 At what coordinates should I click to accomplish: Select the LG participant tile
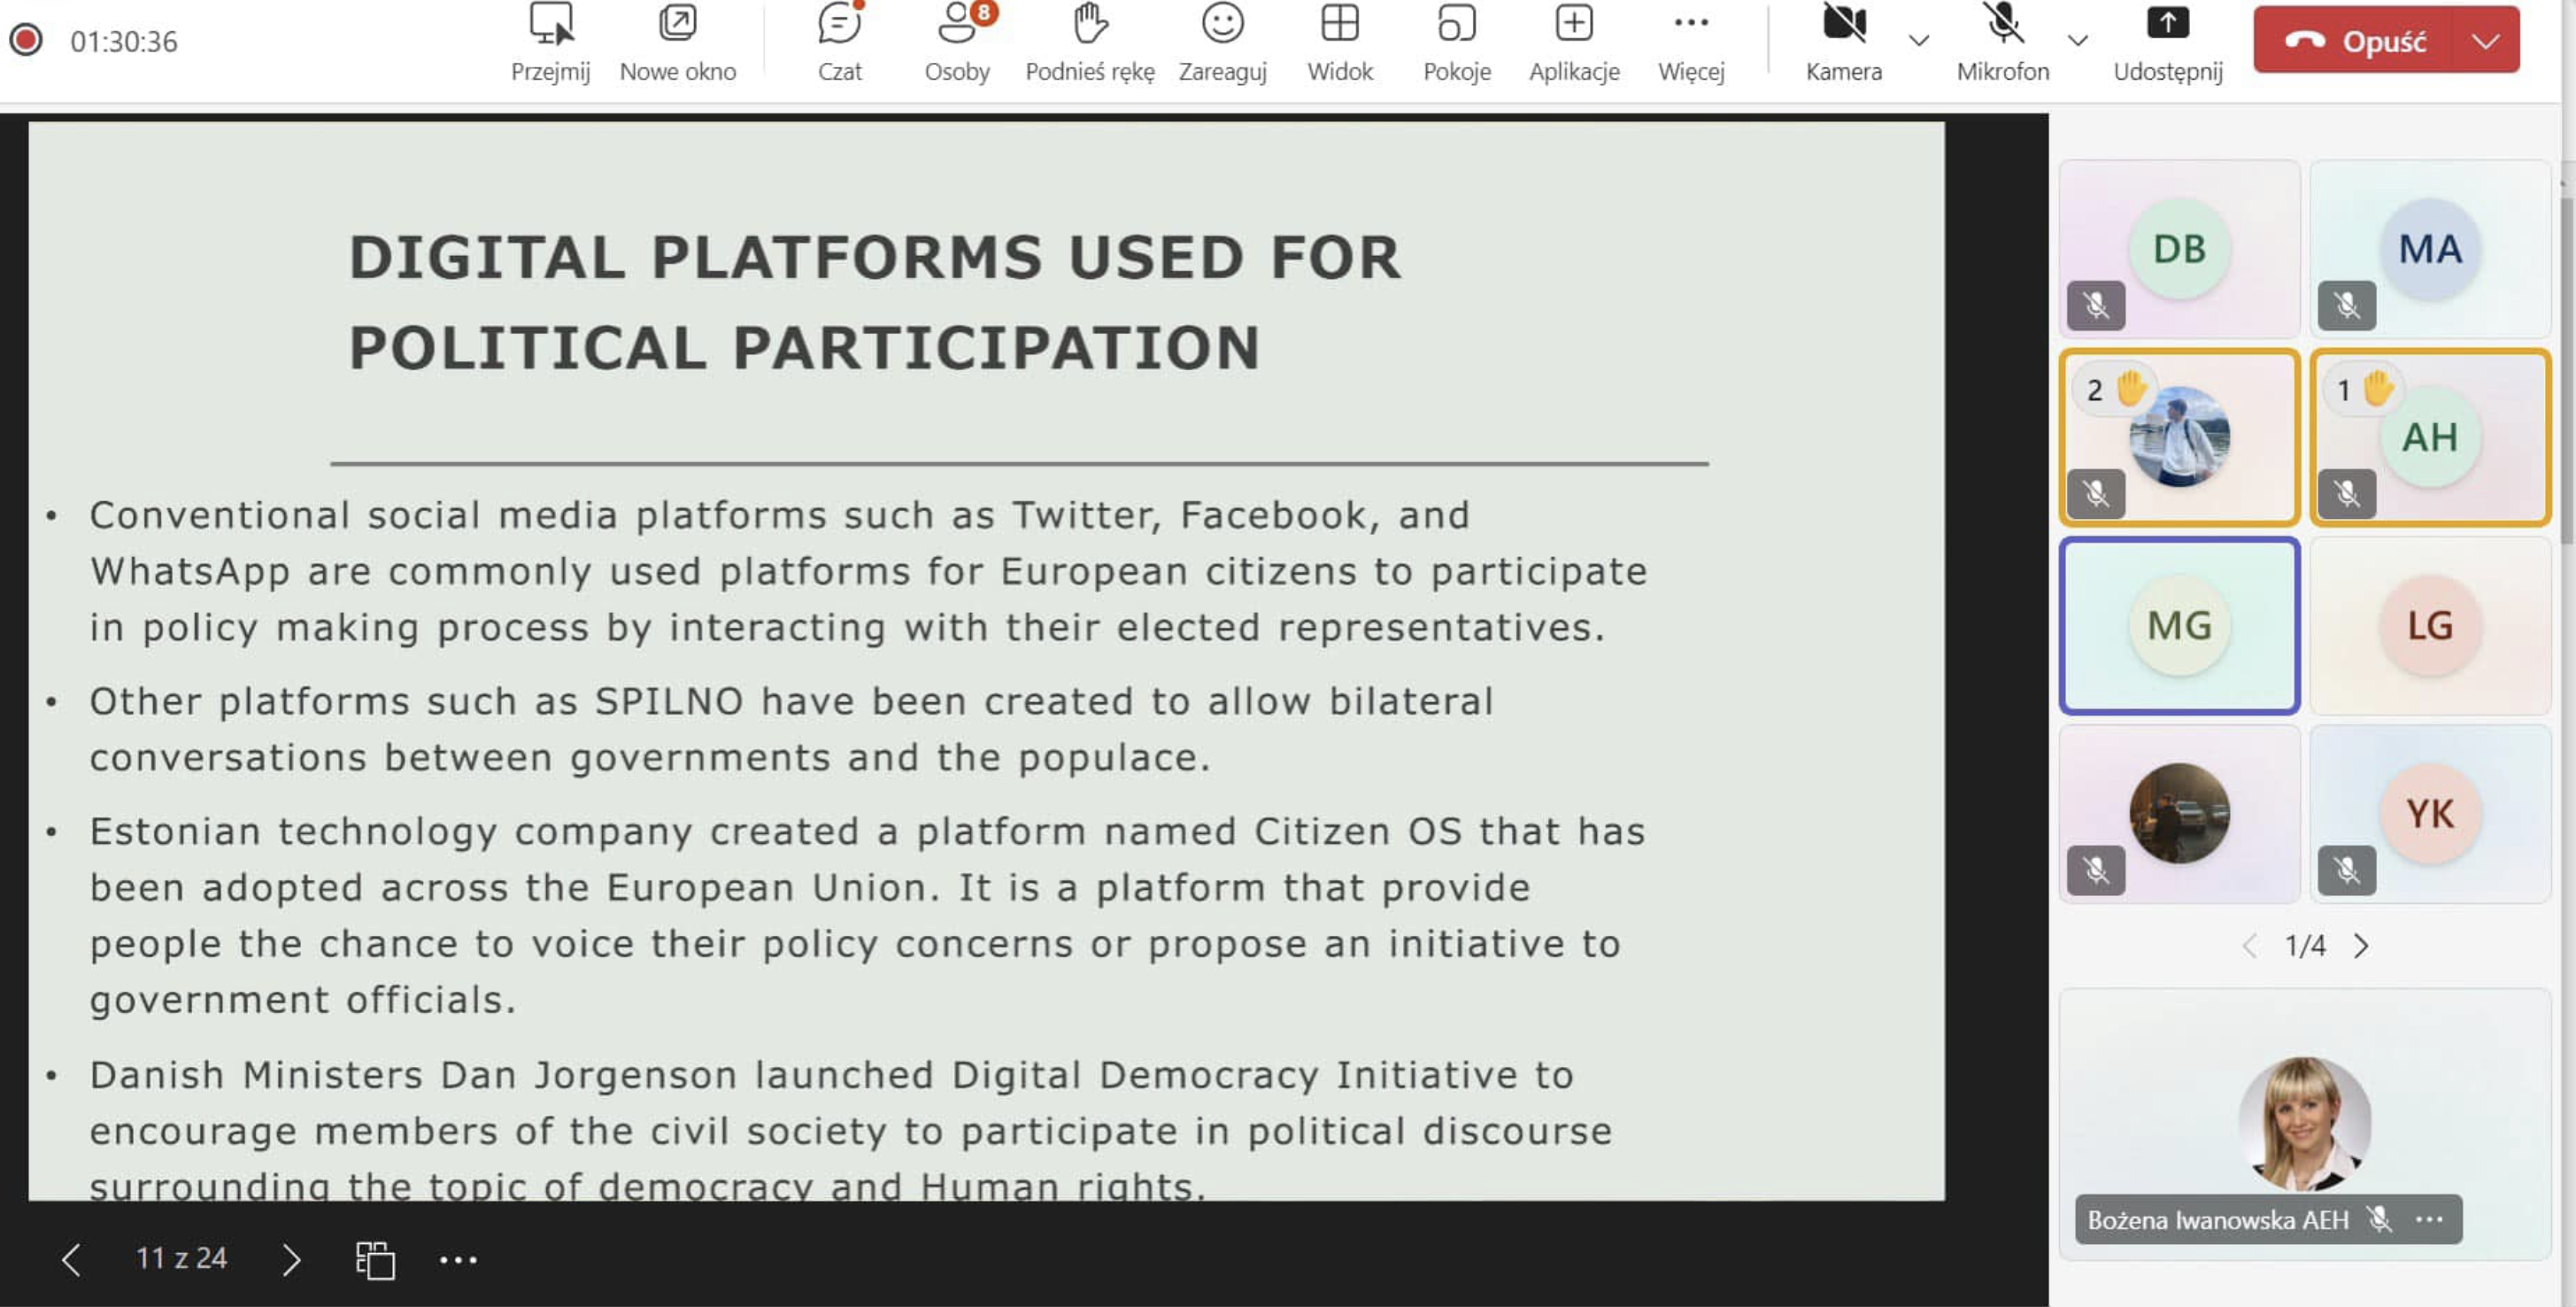pyautogui.click(x=2430, y=626)
